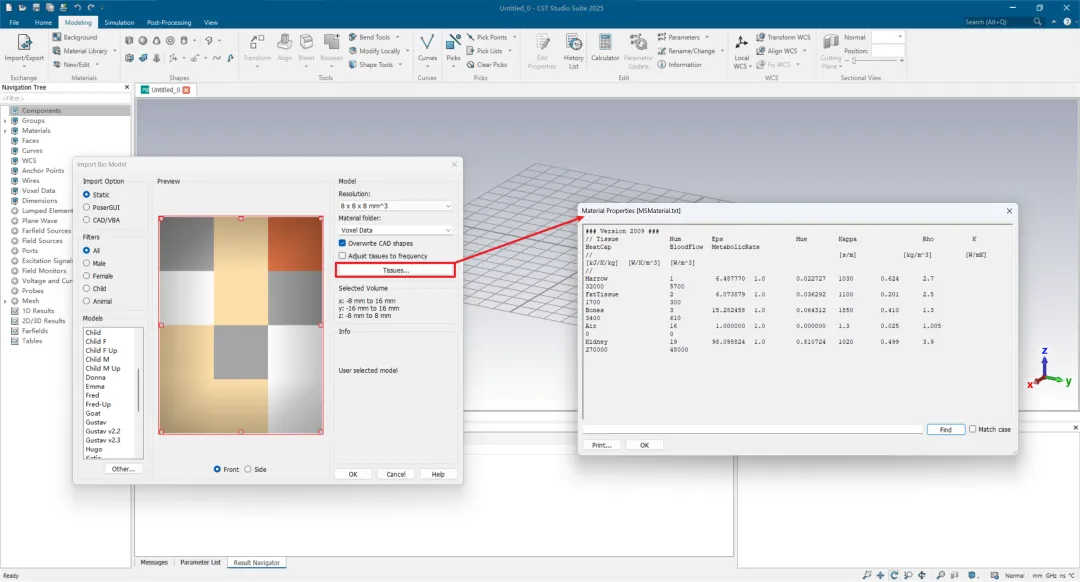Image resolution: width=1080 pixels, height=582 pixels.
Task: Create a brick shape
Action: [x=129, y=41]
